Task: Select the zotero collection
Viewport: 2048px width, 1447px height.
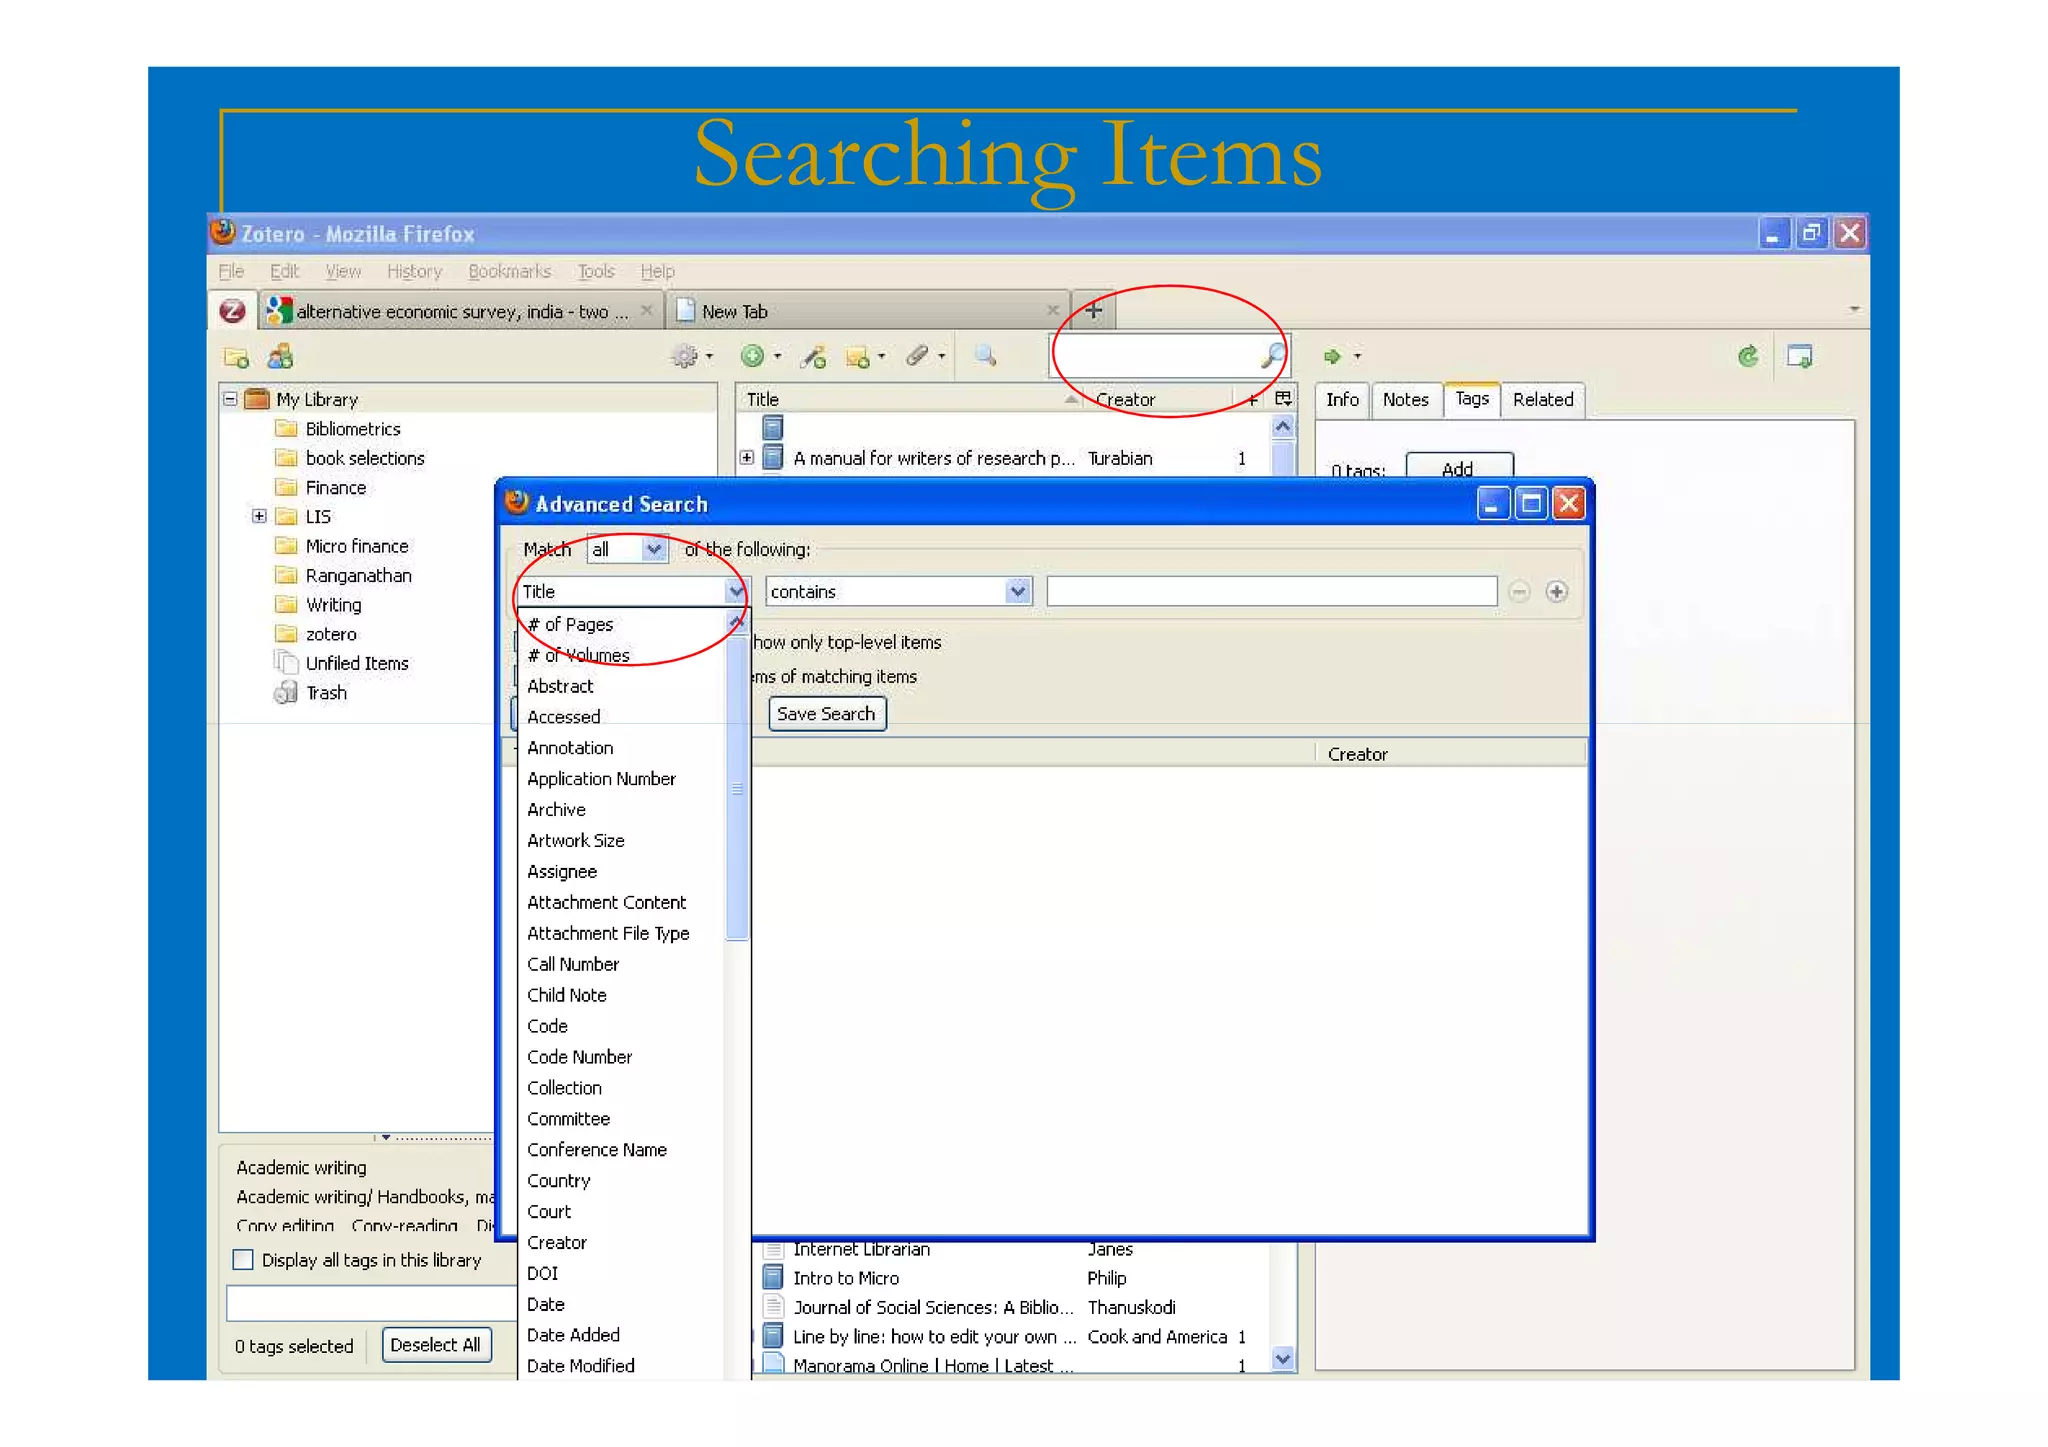Action: point(331,634)
